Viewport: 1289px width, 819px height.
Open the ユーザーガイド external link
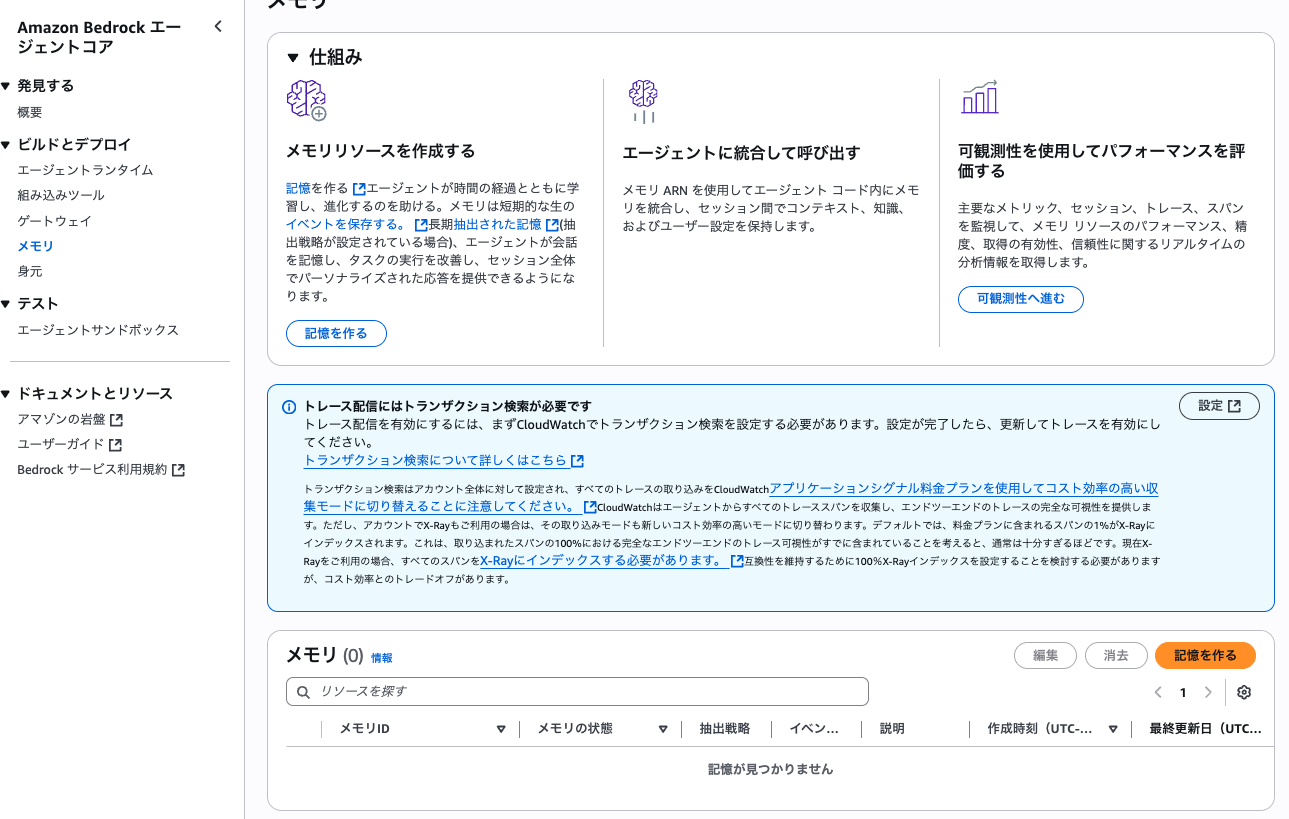[70, 444]
